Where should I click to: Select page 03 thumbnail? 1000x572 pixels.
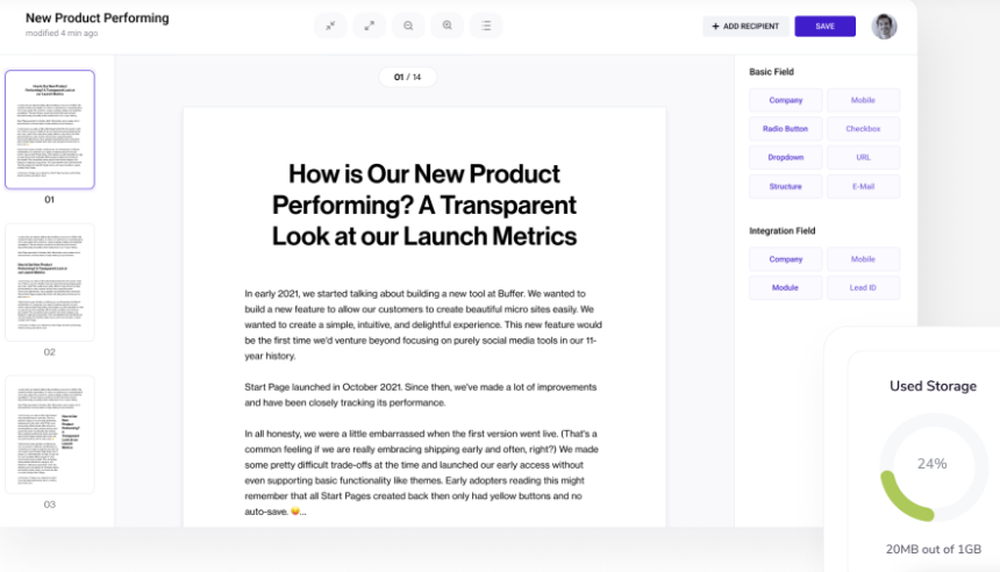50,434
